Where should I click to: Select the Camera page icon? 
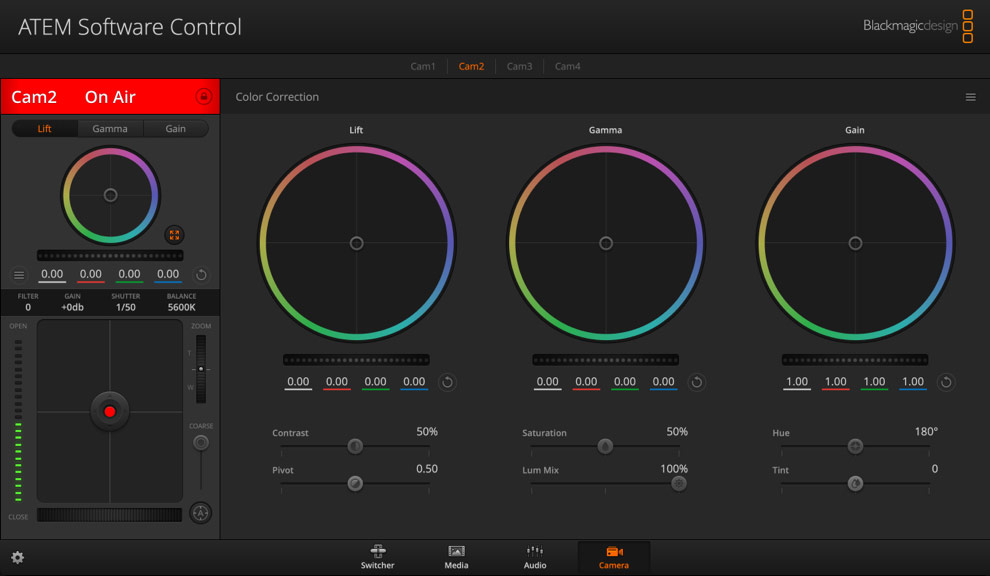(x=614, y=557)
